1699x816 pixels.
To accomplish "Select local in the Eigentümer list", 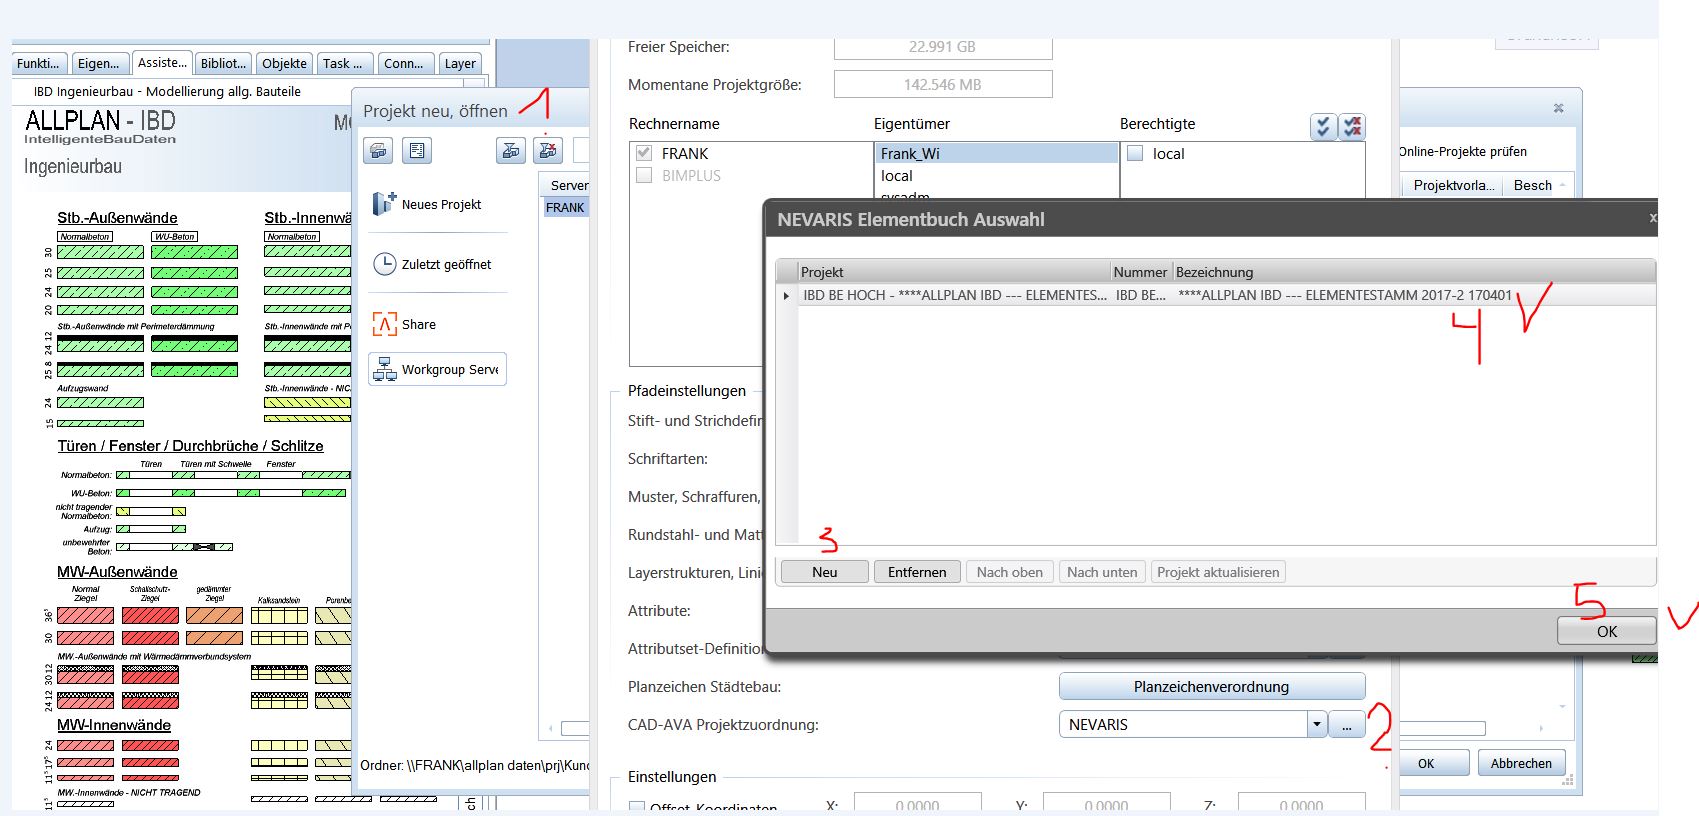I will [996, 175].
